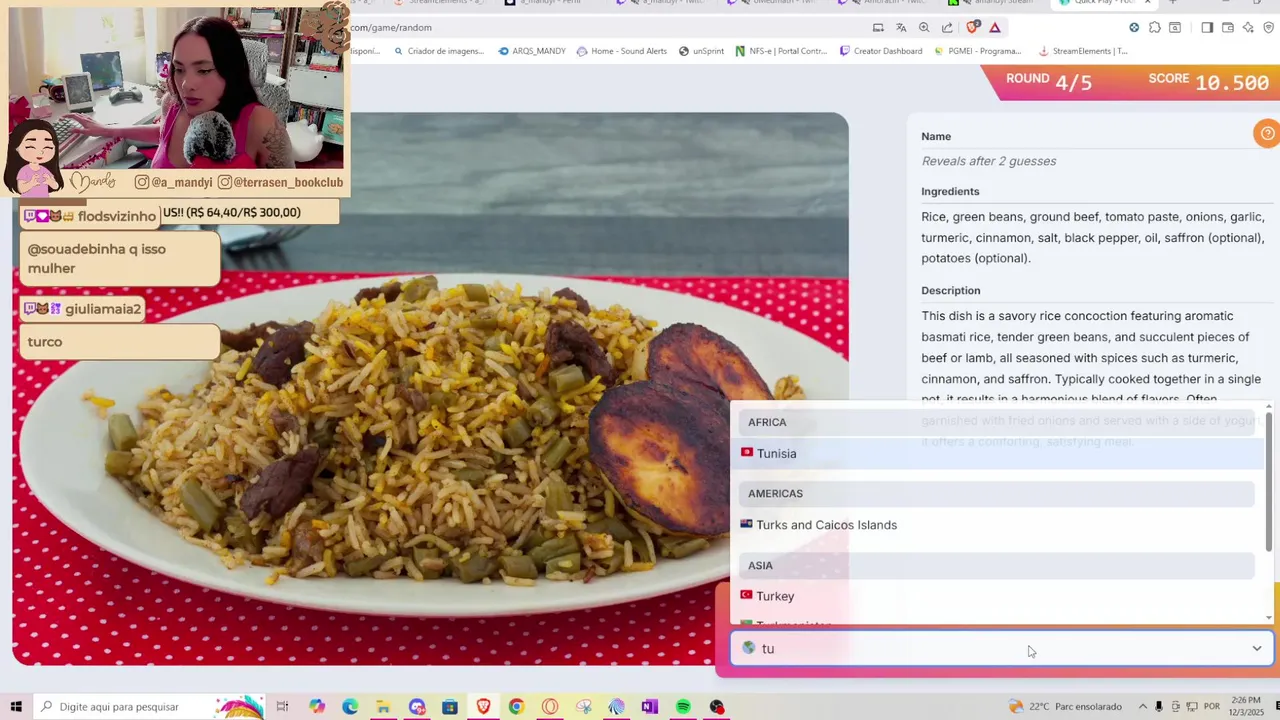Open Google Chrome from the taskbar
Screen dimensions: 1280x720
[x=516, y=707]
